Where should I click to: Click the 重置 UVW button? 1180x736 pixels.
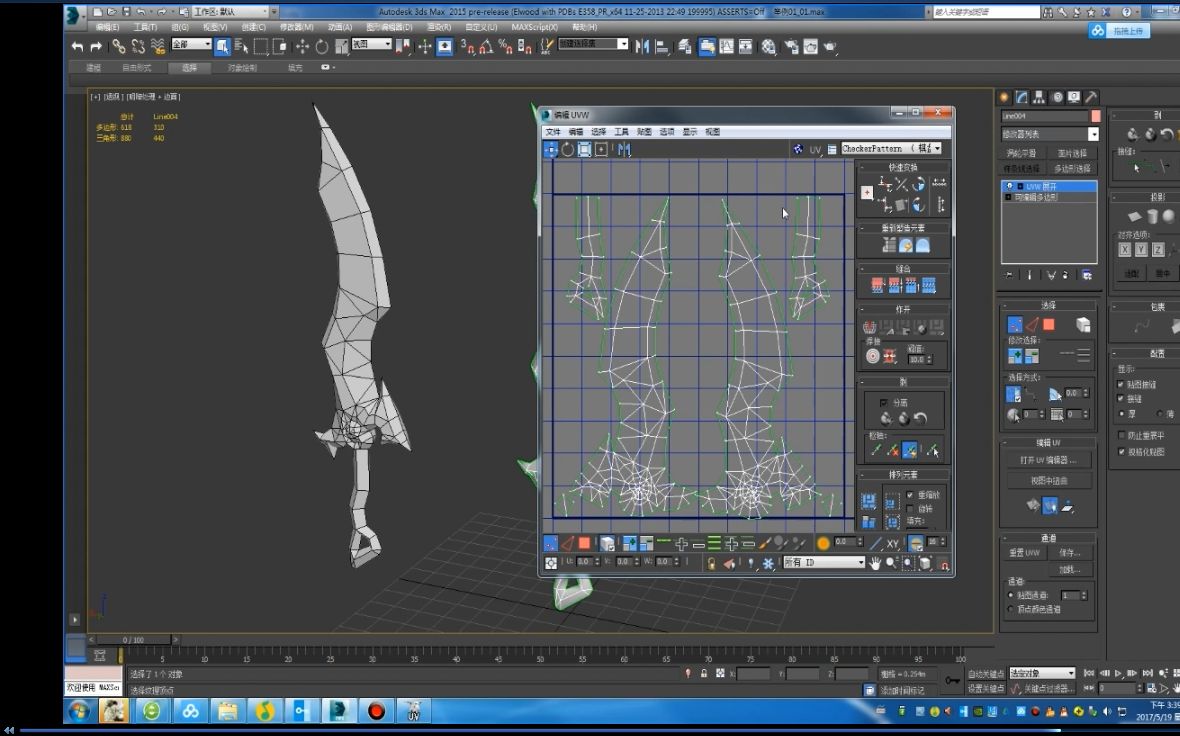1025,552
